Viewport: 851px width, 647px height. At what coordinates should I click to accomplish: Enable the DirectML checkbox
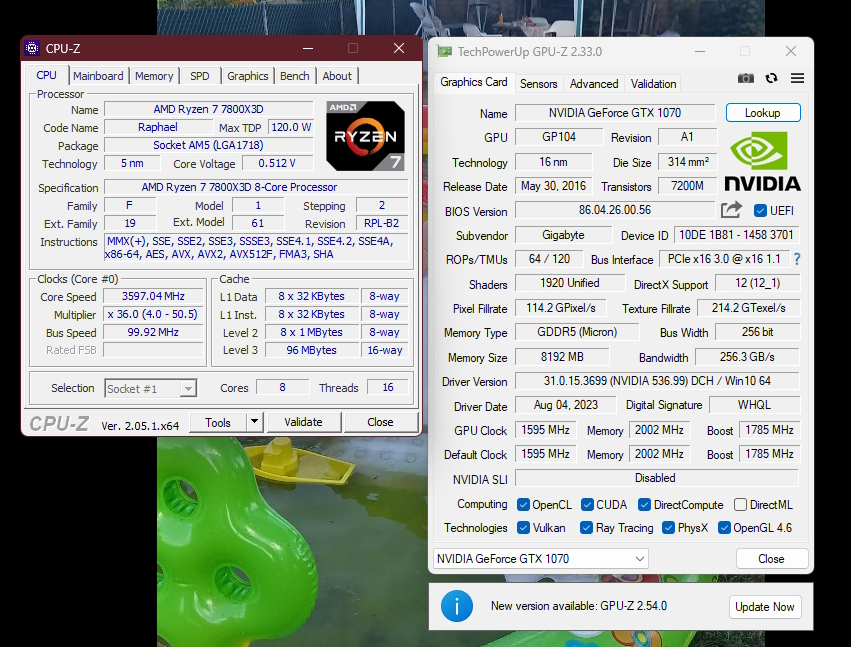740,505
